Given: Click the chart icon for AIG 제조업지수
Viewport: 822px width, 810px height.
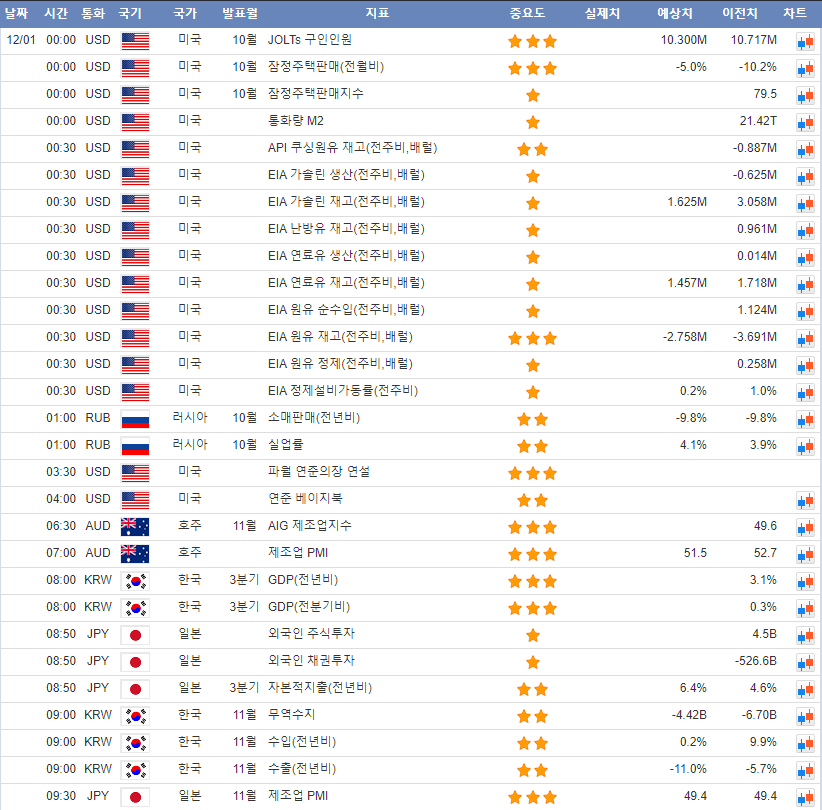Looking at the screenshot, I should click(804, 526).
